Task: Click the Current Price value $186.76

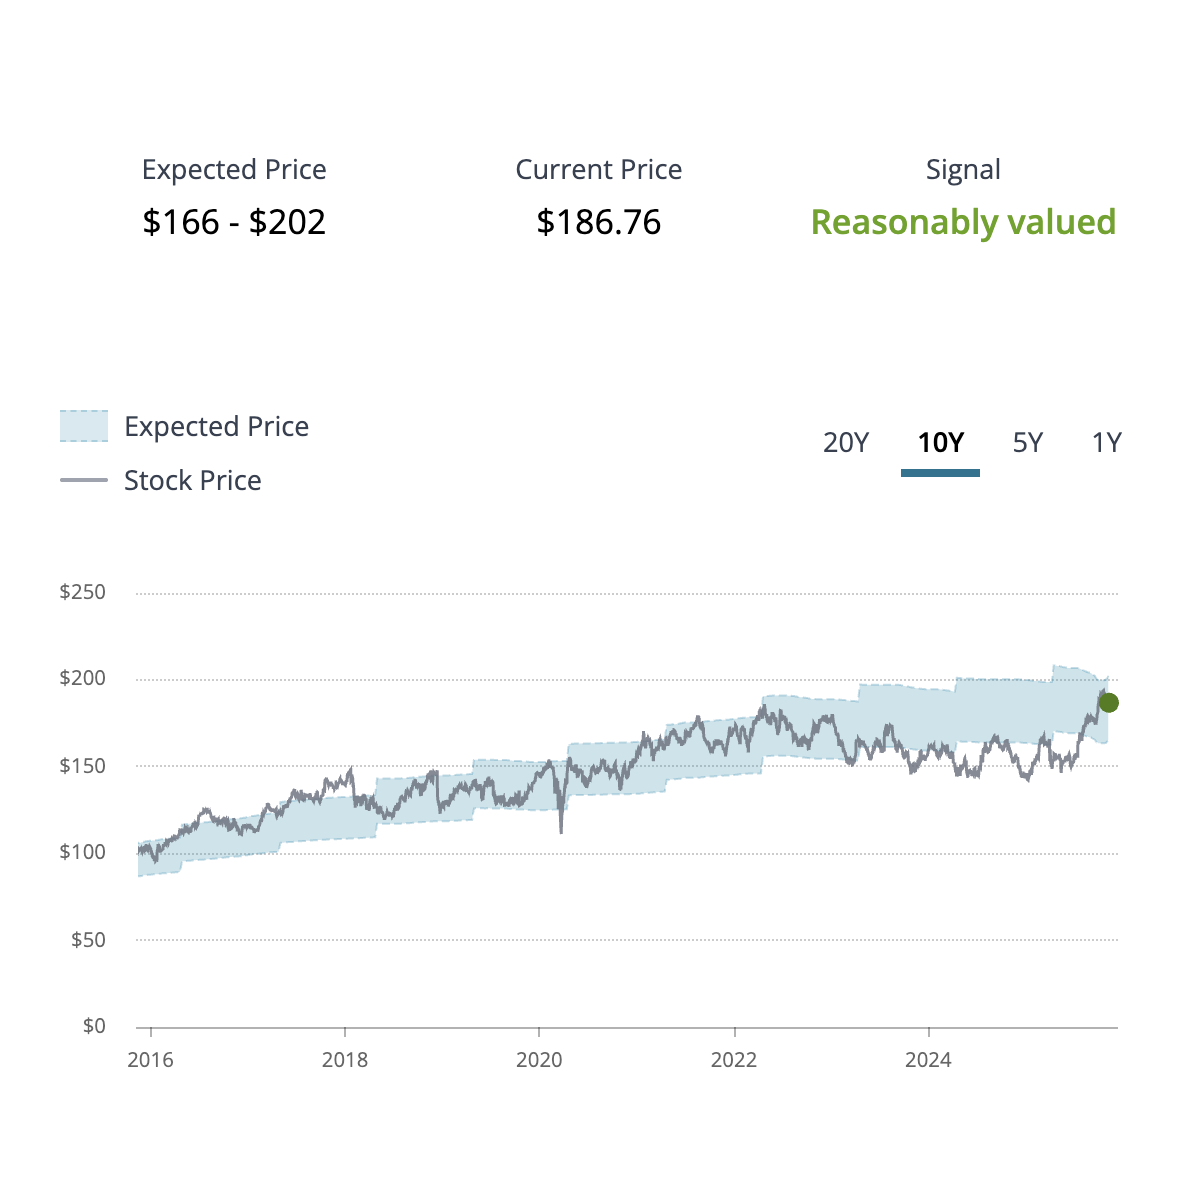Action: pos(598,222)
